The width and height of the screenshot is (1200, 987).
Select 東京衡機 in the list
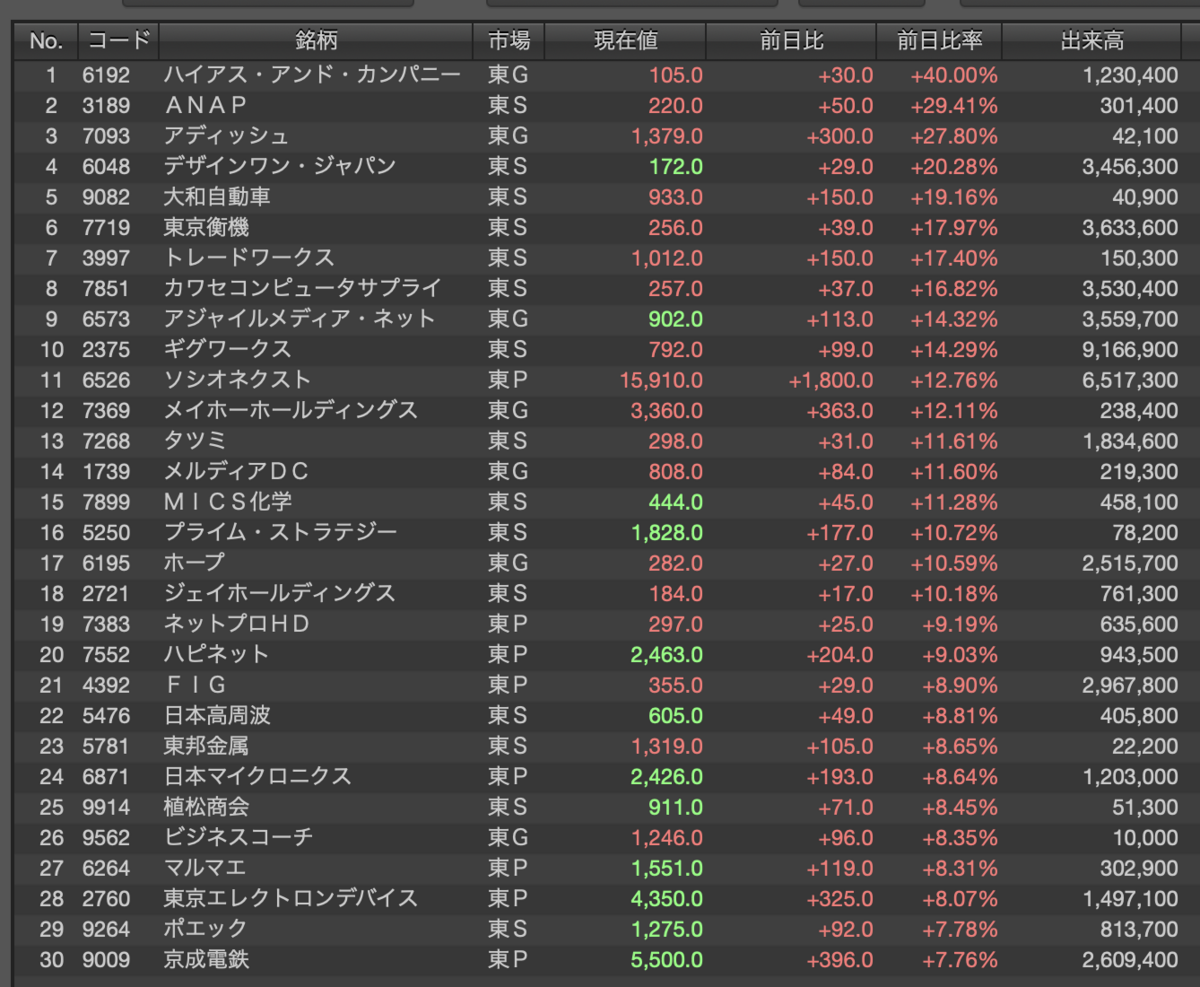pyautogui.click(x=205, y=227)
